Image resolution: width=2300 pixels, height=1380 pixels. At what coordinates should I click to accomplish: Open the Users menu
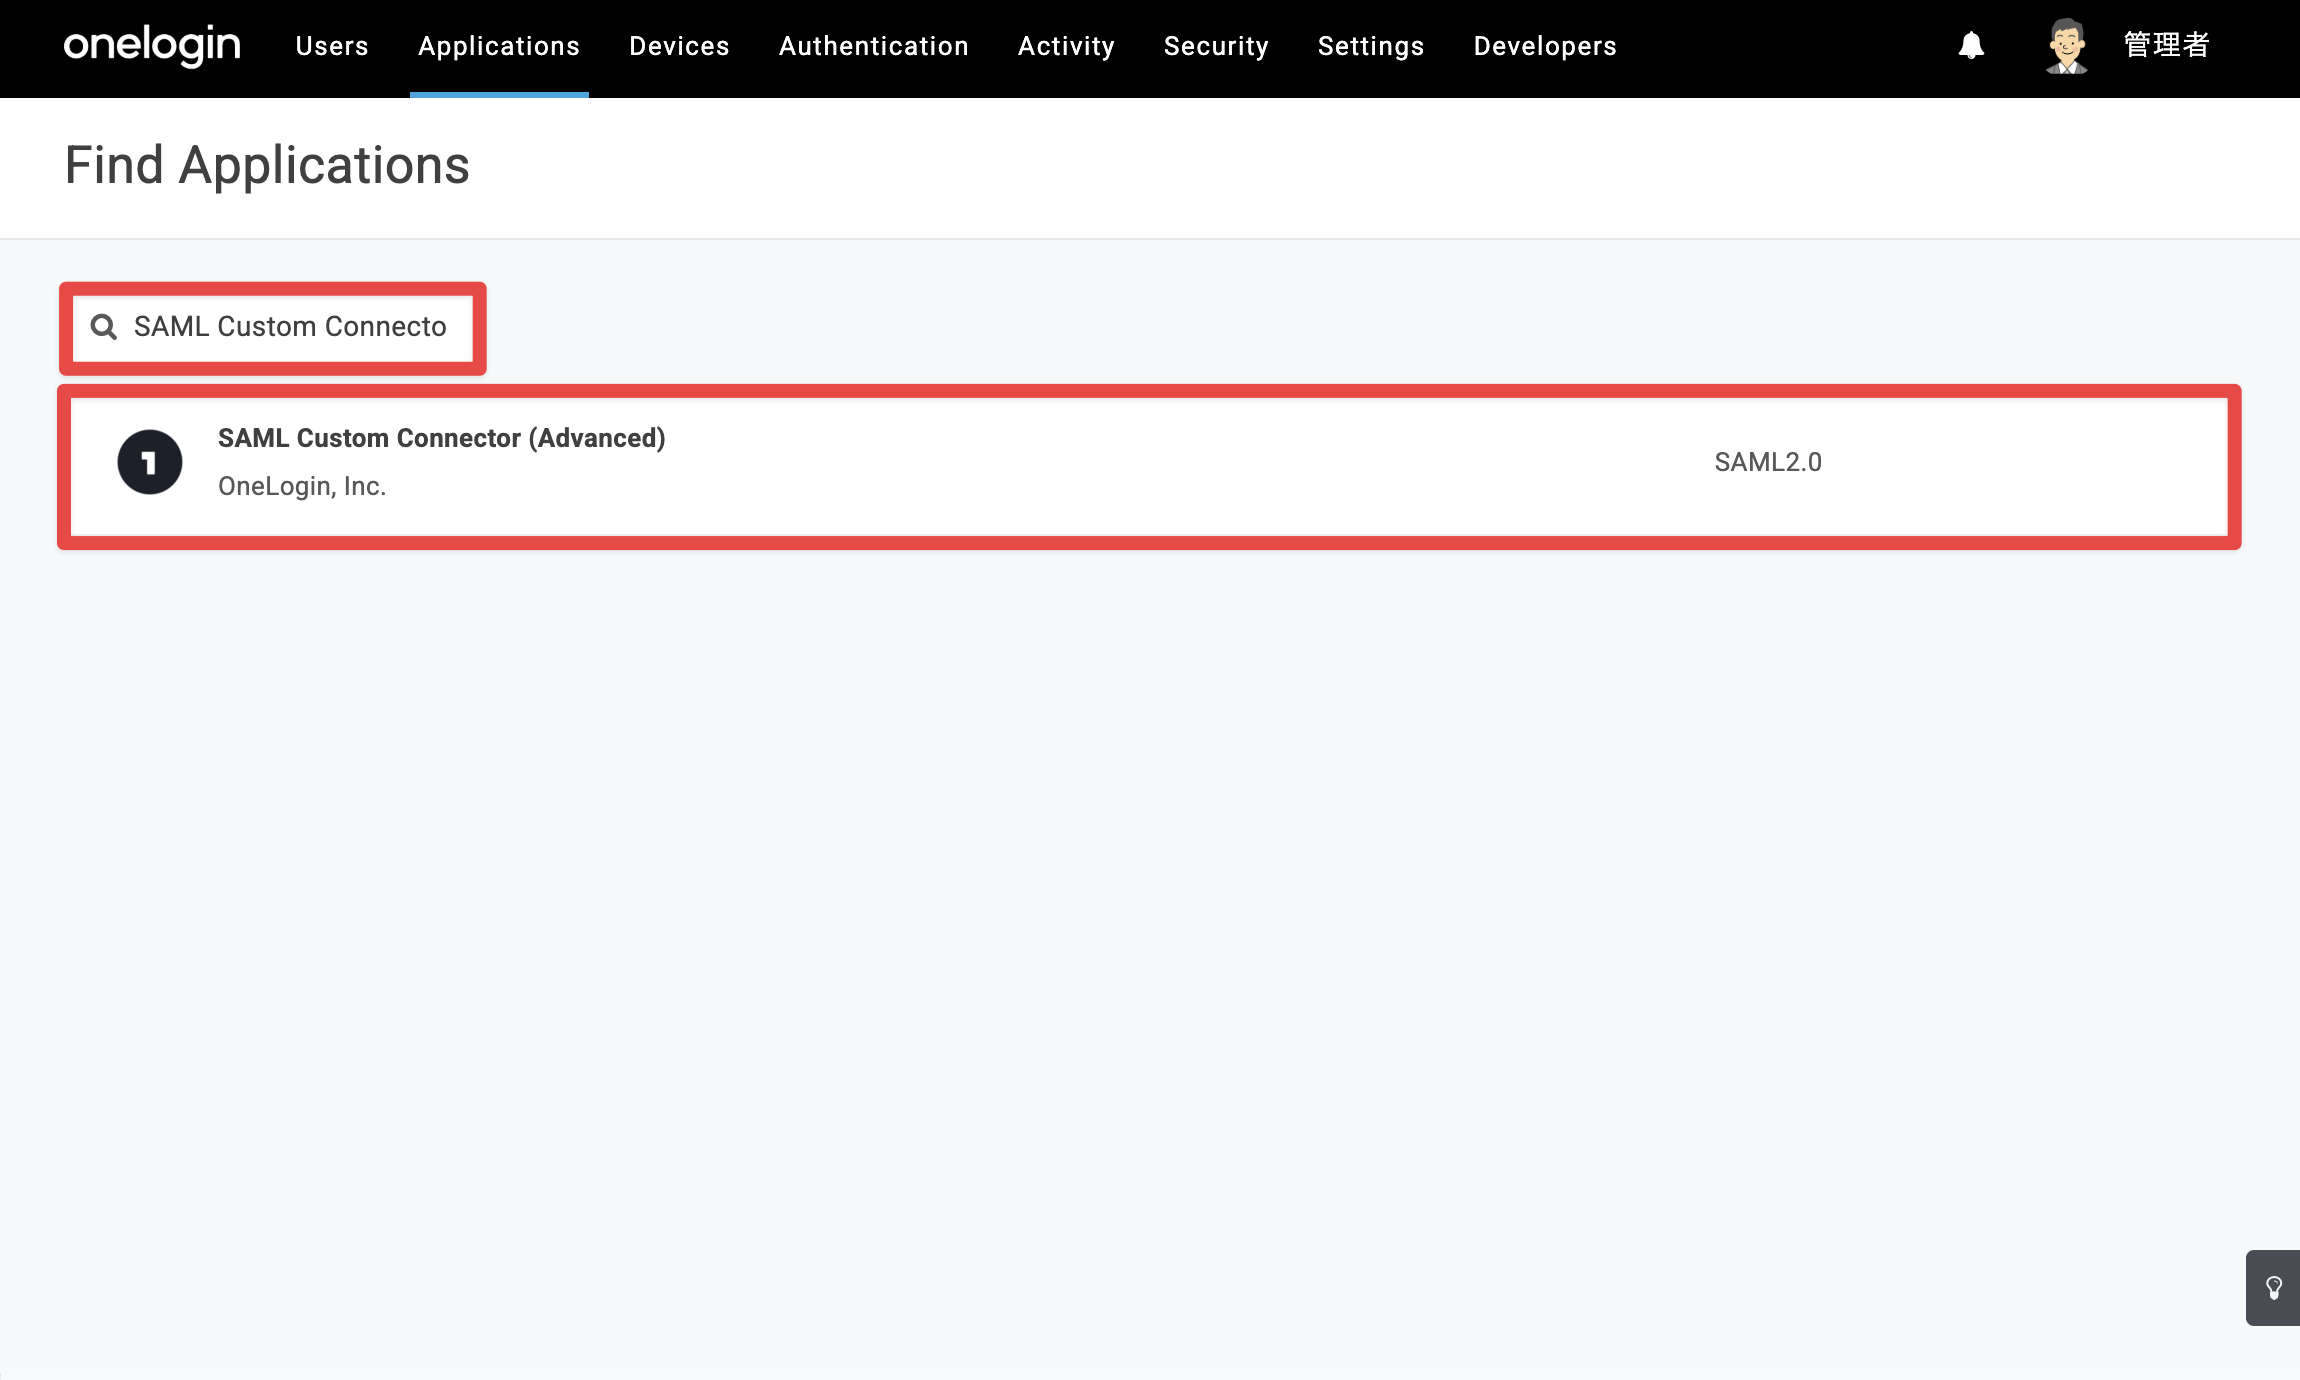pos(332,46)
